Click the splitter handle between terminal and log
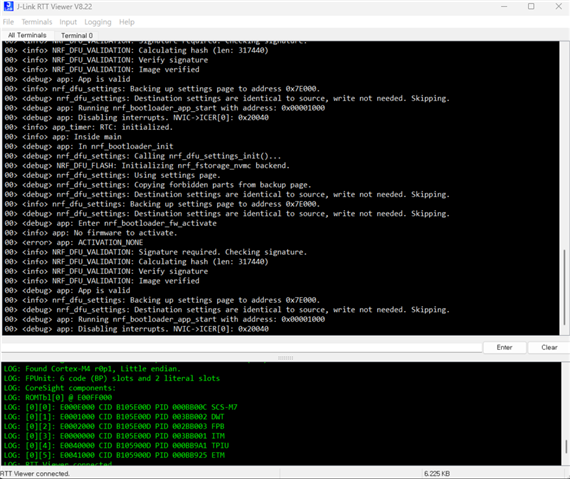This screenshot has width=570, height=479. pyautogui.click(x=285, y=358)
